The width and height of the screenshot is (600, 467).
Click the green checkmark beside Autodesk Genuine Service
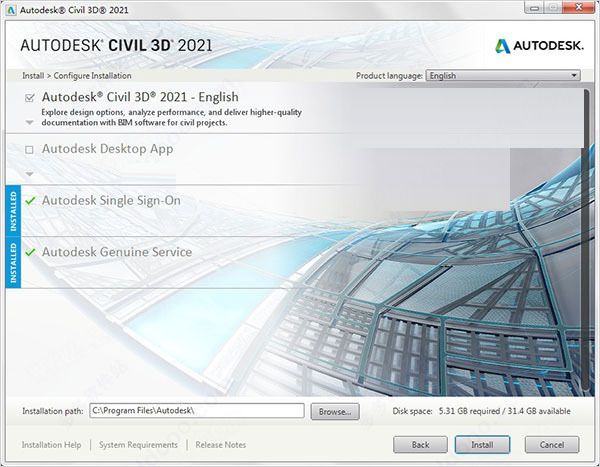point(30,253)
